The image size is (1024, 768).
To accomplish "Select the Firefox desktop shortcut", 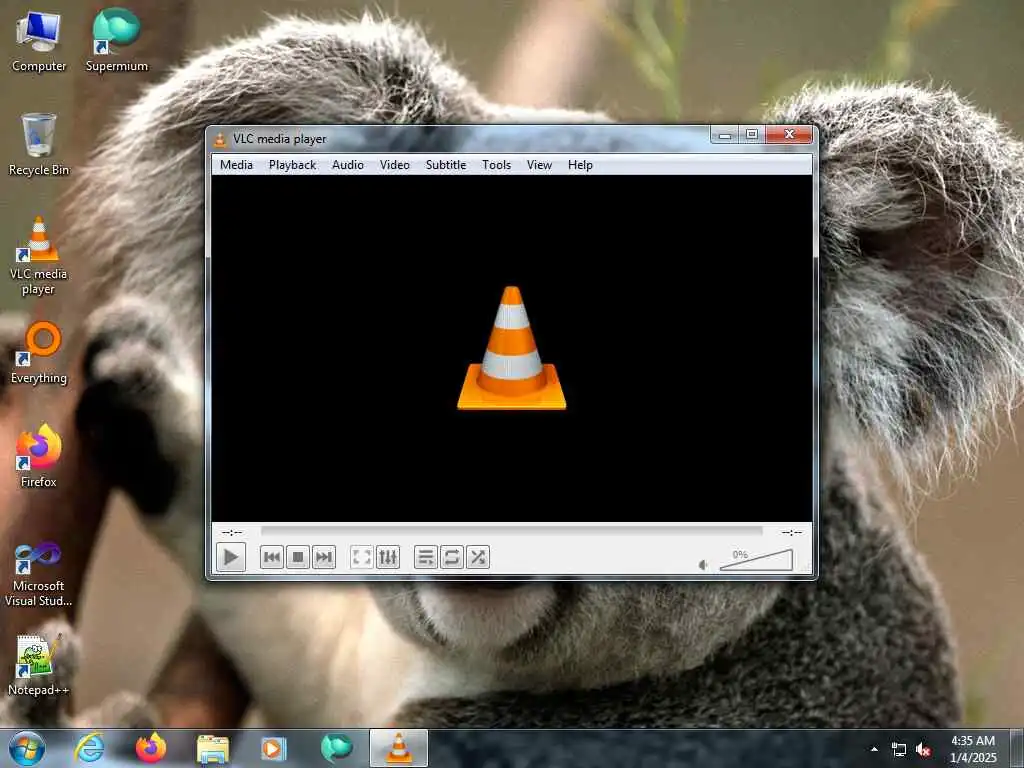I will point(39,456).
